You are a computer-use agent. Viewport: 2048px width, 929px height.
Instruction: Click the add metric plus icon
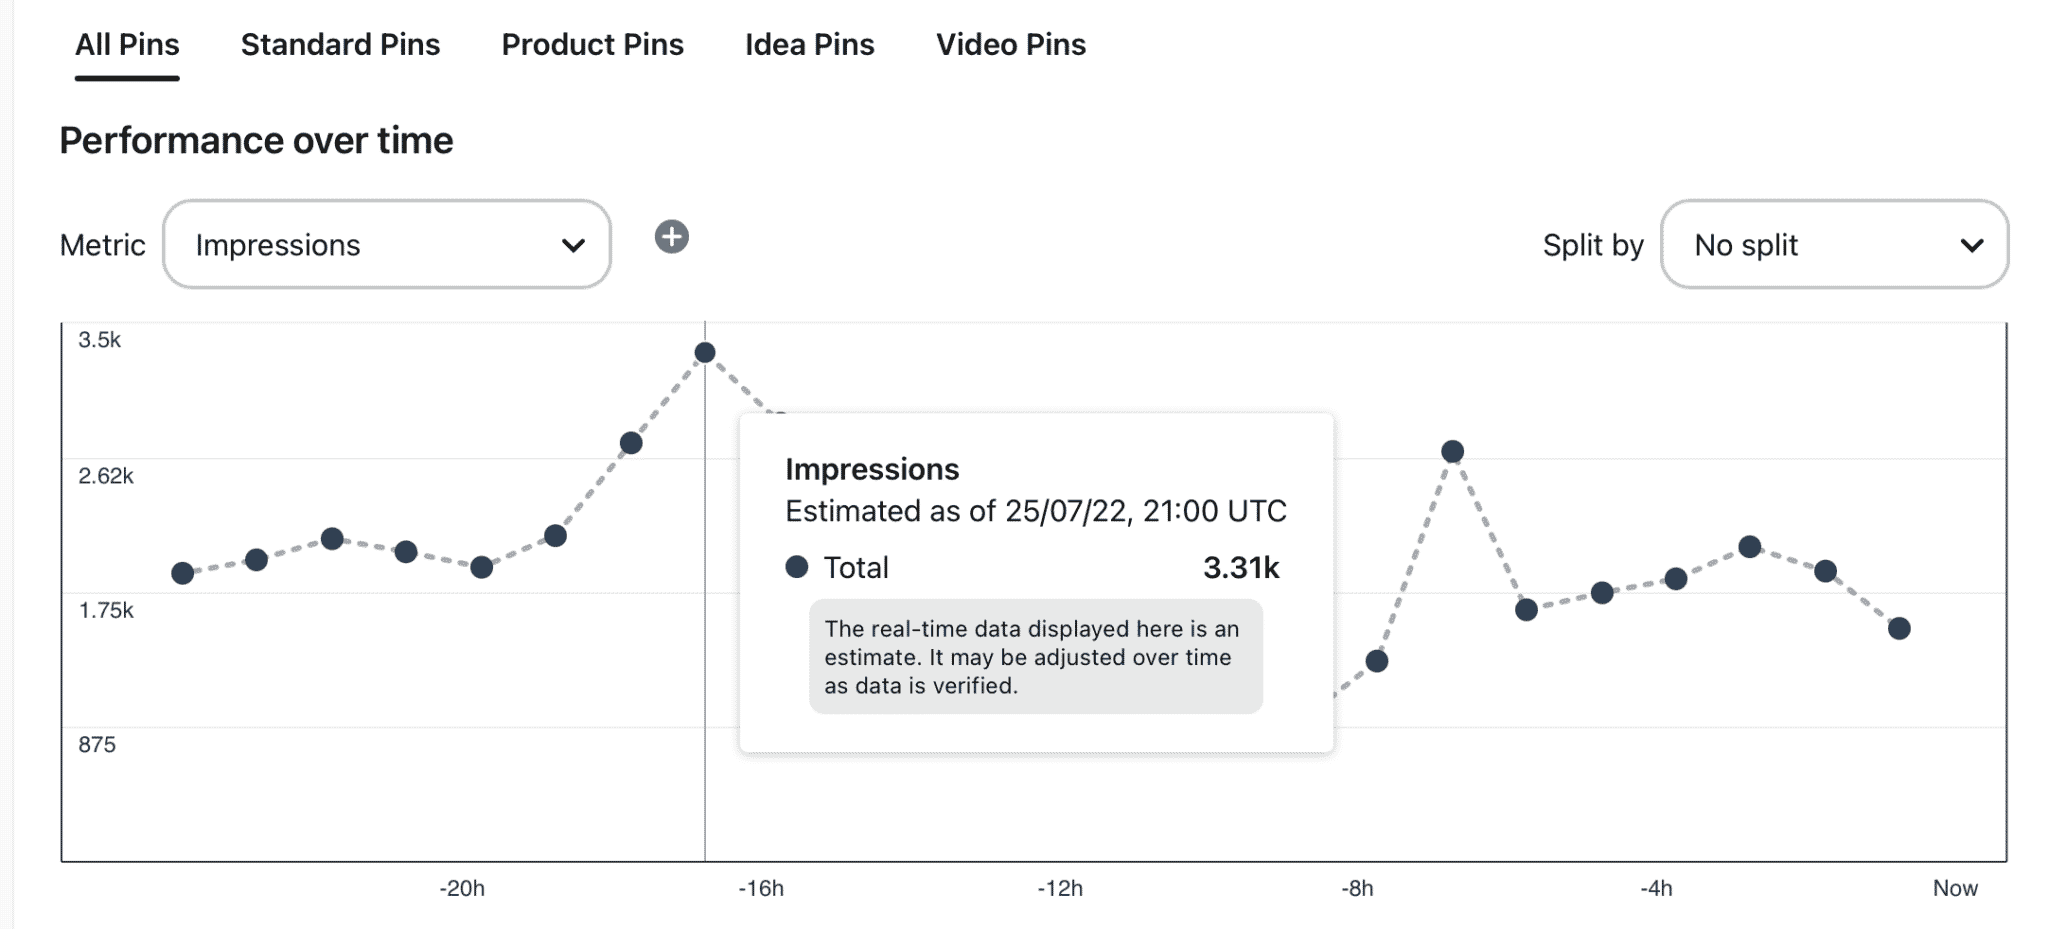pos(671,238)
